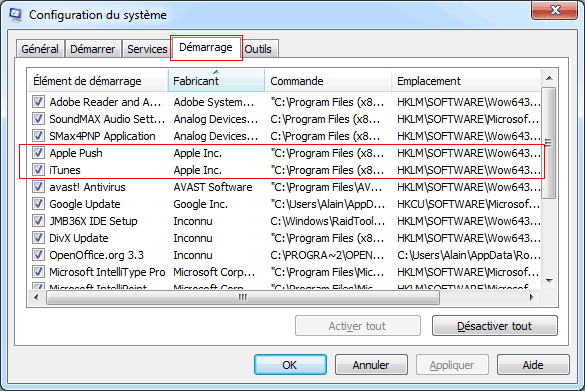Viewport: 585px width, 391px height.
Task: Click the horizontal scrollbar left arrow
Action: click(36, 297)
